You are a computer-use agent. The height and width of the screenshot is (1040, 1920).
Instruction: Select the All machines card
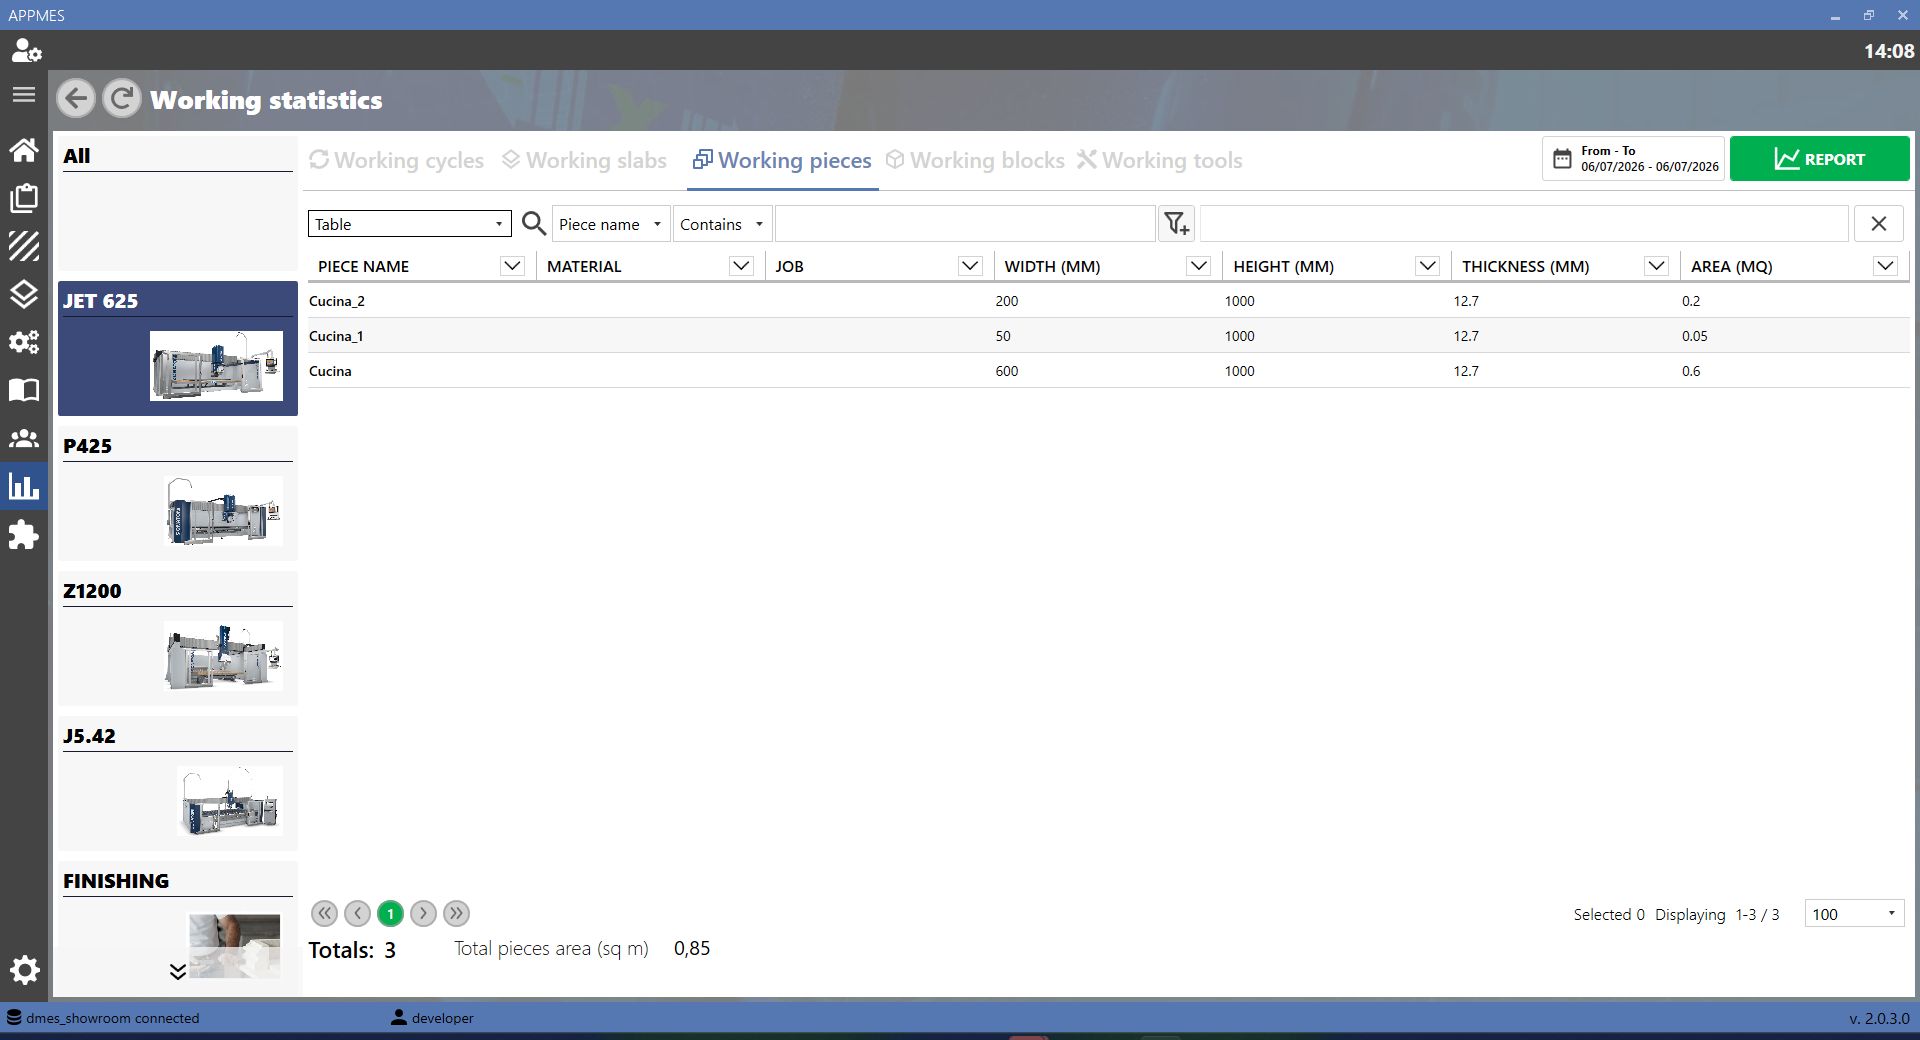[x=178, y=203]
